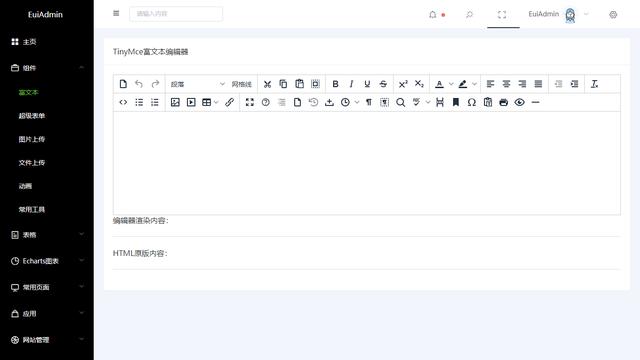The image size is (640, 360).
Task: Open find and replace
Action: coord(400,102)
